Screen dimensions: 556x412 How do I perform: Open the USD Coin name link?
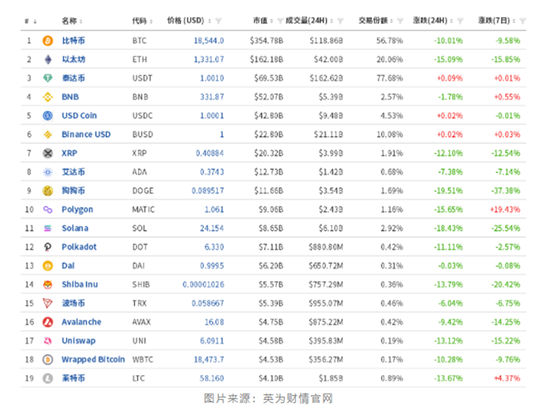pos(79,116)
